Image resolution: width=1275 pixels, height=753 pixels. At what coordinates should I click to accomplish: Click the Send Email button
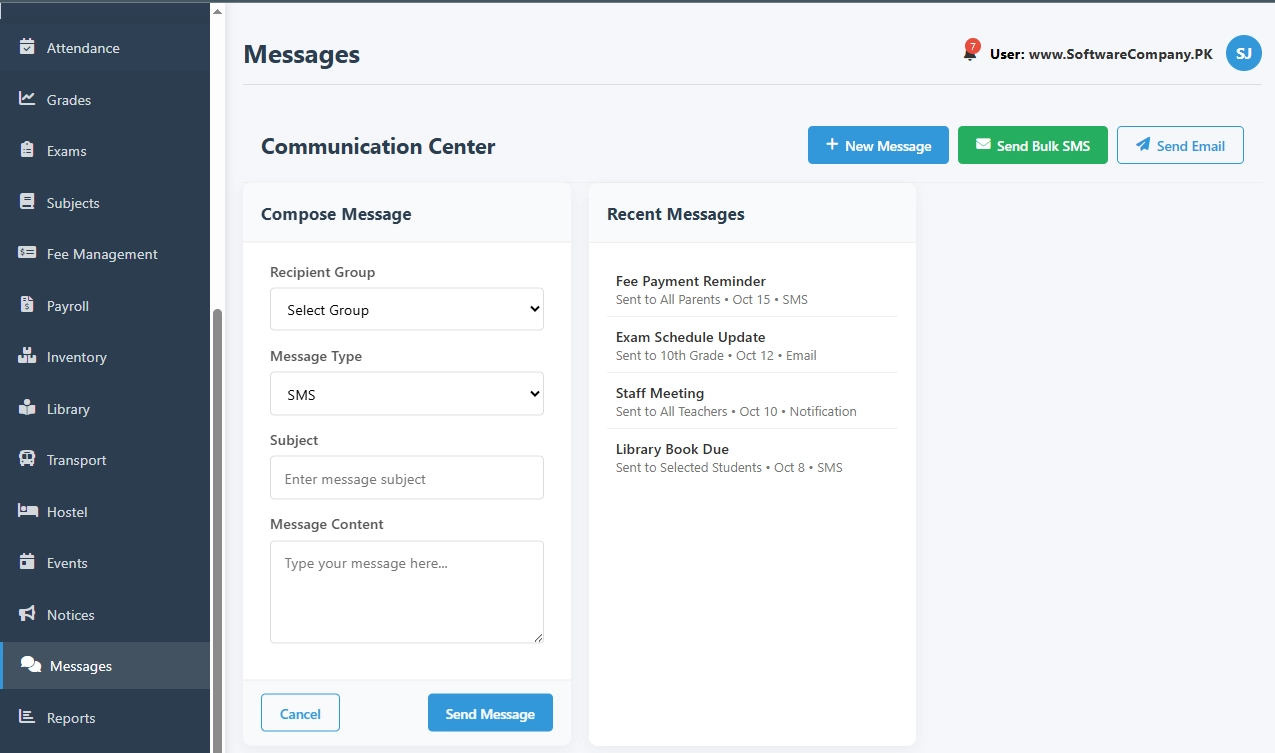click(1179, 146)
